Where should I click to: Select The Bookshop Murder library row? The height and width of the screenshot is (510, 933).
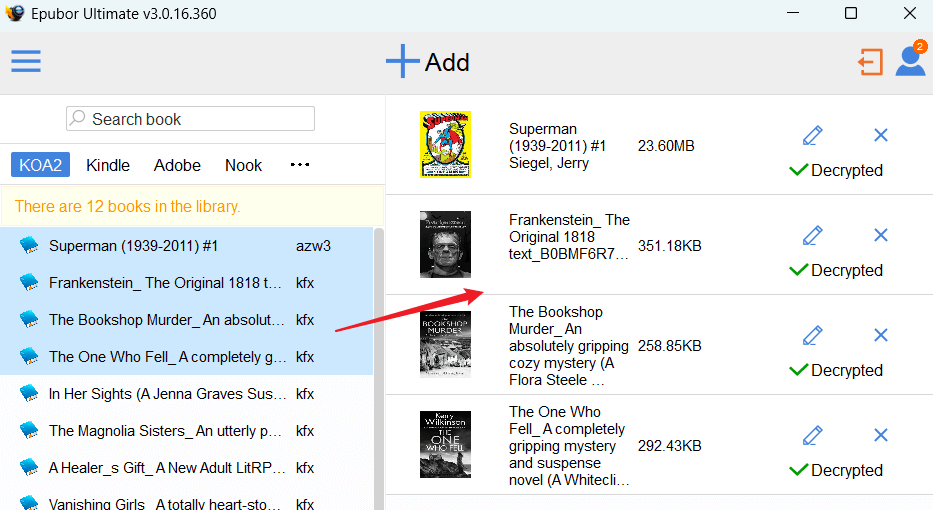(187, 320)
